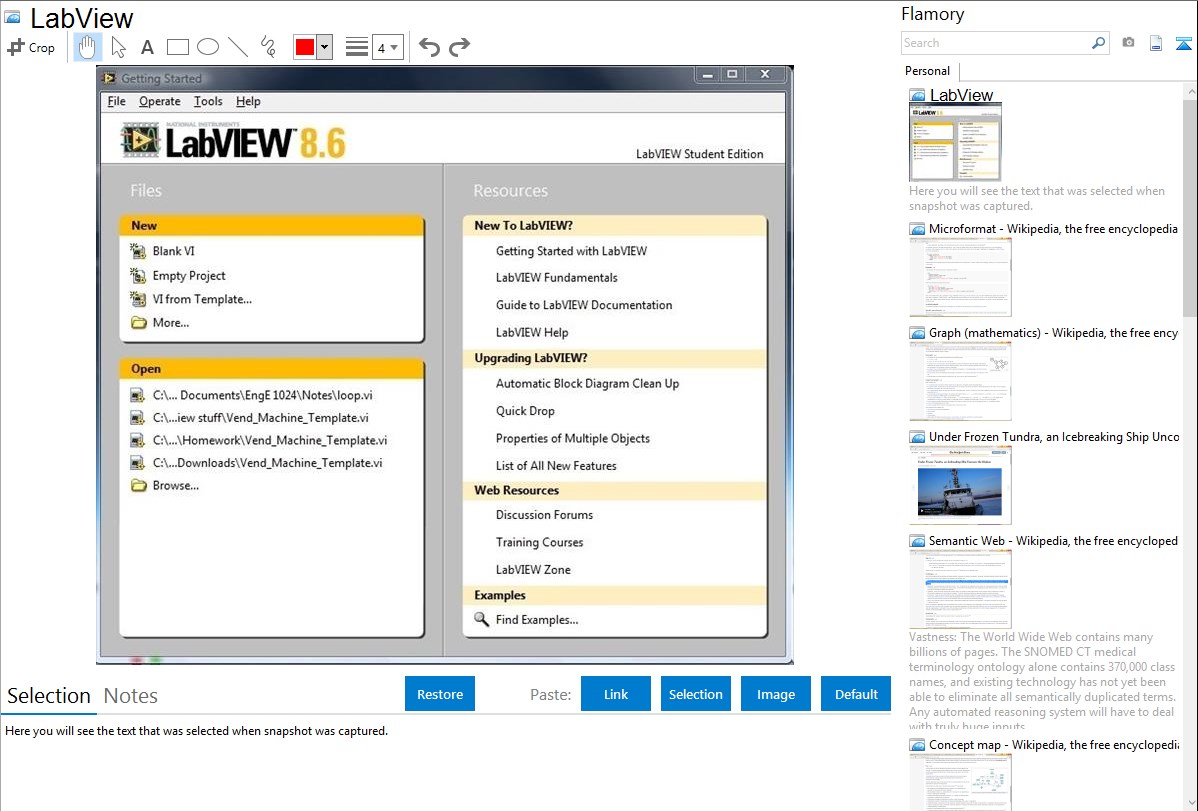1198x811 pixels.
Task: Open Guide to LabVIEW Documentation link
Action: (x=584, y=305)
